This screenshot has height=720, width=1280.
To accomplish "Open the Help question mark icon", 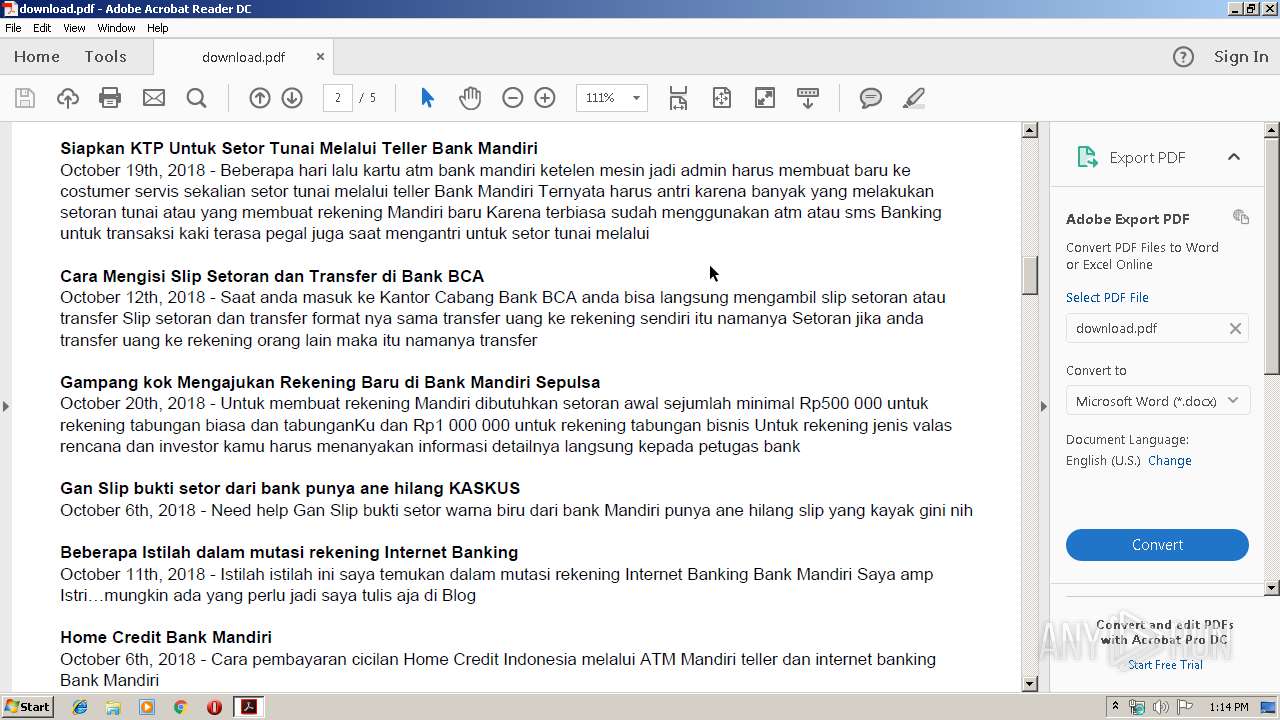I will click(x=1183, y=57).
